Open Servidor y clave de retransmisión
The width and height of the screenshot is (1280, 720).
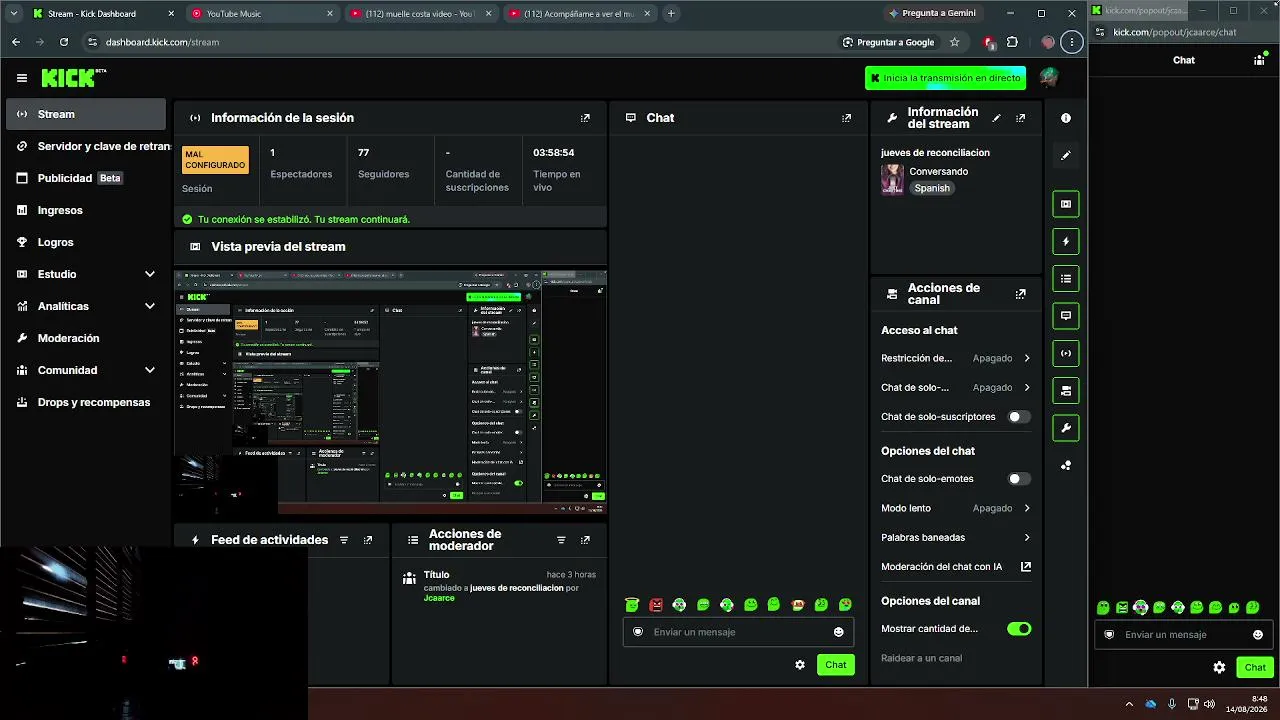[86, 146]
